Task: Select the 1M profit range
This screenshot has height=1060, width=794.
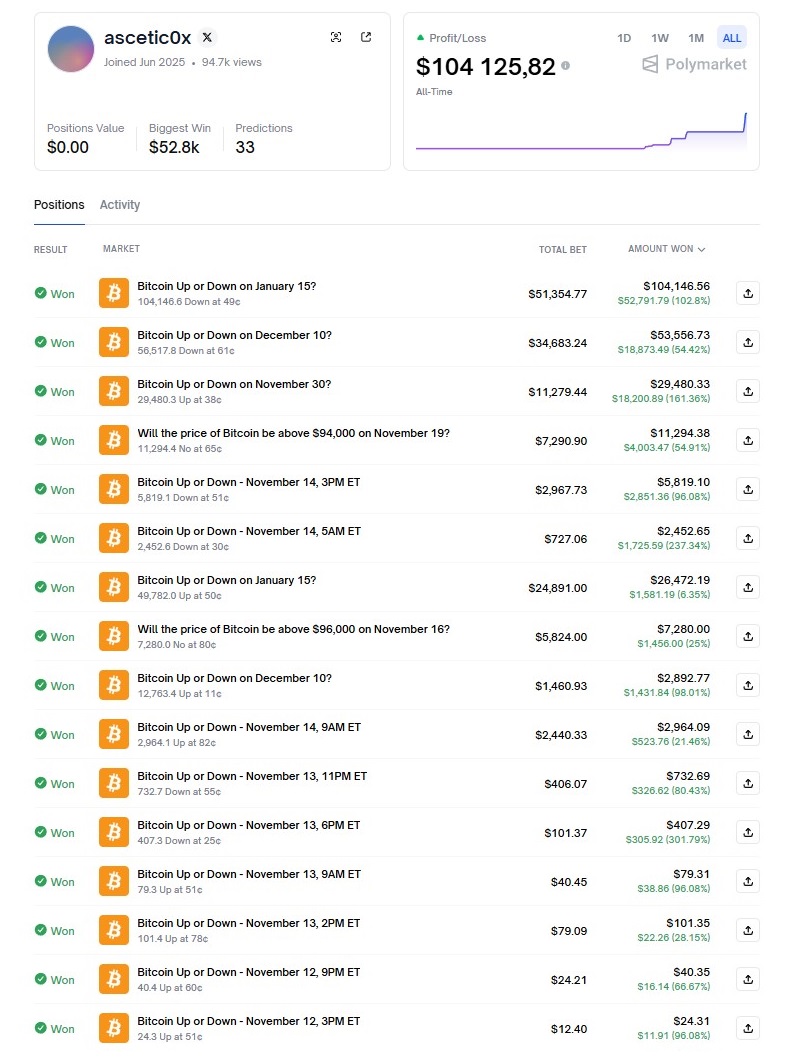Action: (x=696, y=38)
